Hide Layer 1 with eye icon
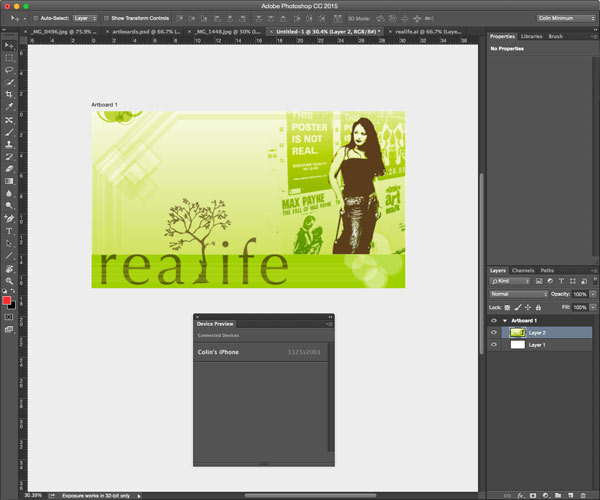 point(494,345)
